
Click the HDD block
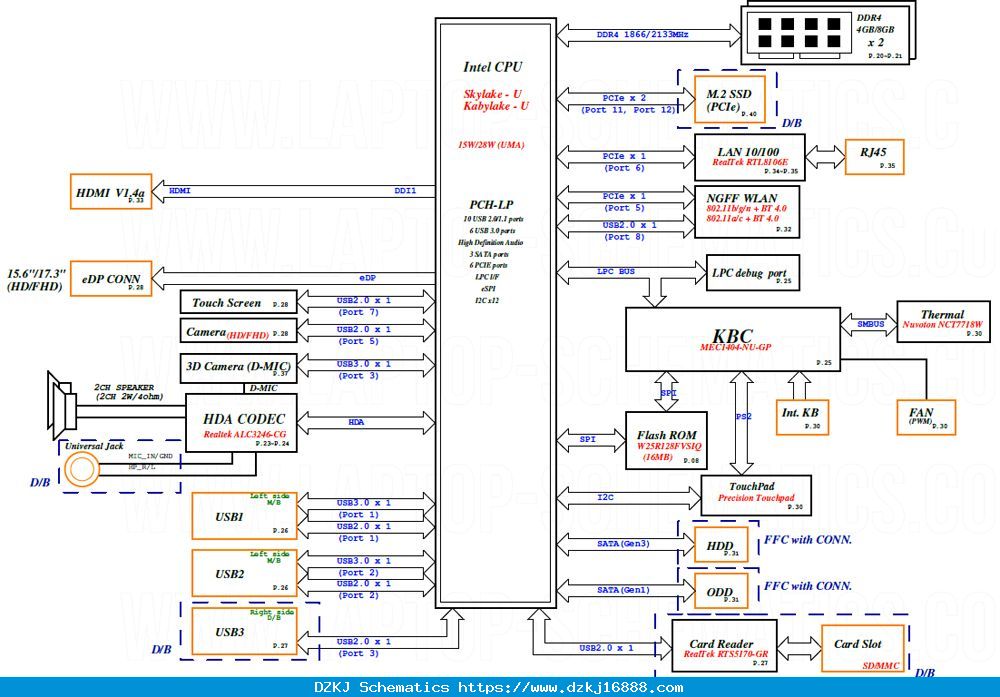(x=721, y=545)
